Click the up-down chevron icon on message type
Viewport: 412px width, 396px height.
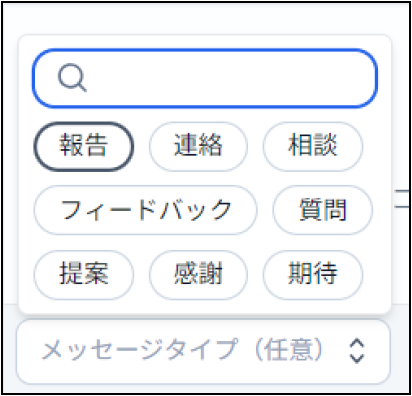click(x=357, y=351)
